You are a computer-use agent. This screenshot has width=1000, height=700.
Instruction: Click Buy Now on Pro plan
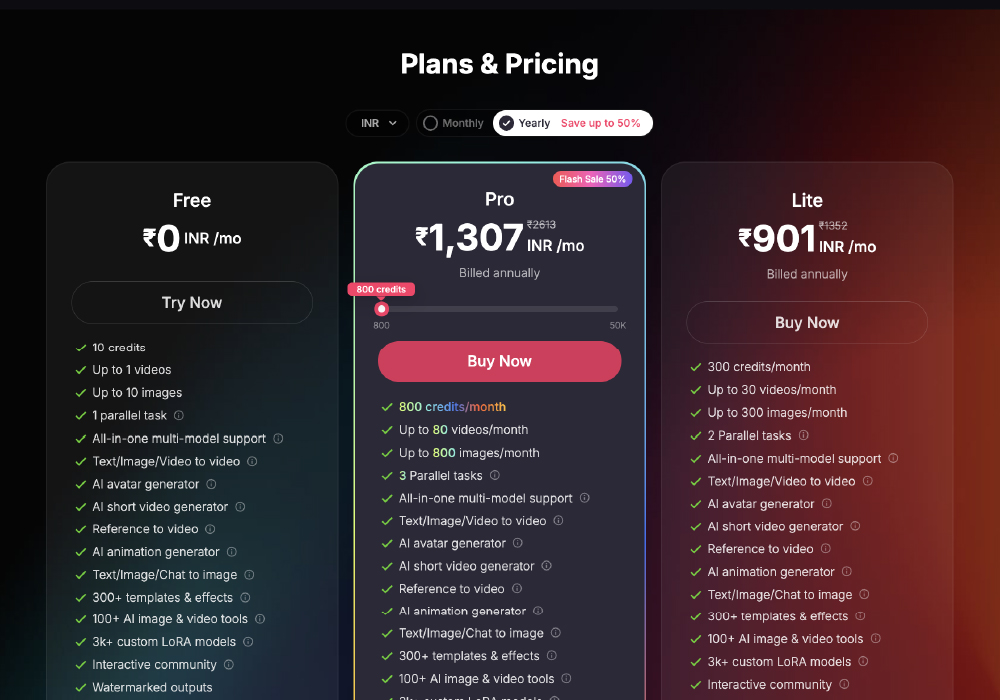499,361
